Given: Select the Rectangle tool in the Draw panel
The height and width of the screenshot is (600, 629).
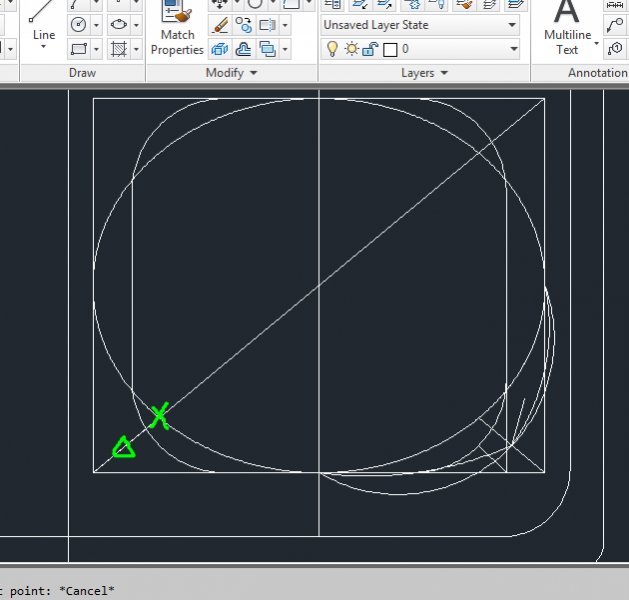Looking at the screenshot, I should pos(79,49).
